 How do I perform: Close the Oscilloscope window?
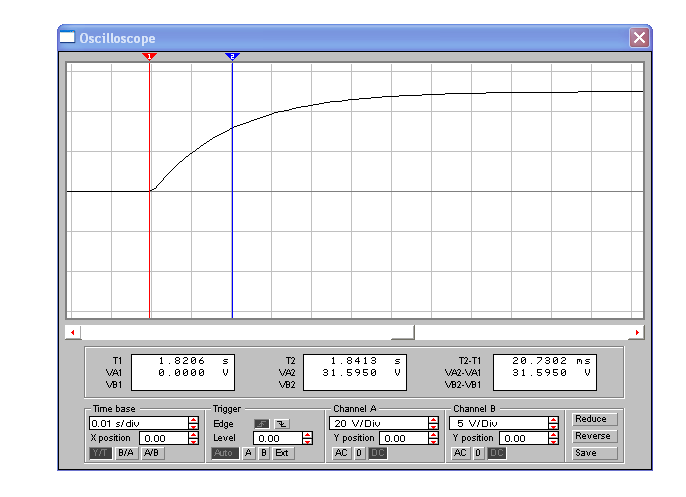[x=639, y=38]
